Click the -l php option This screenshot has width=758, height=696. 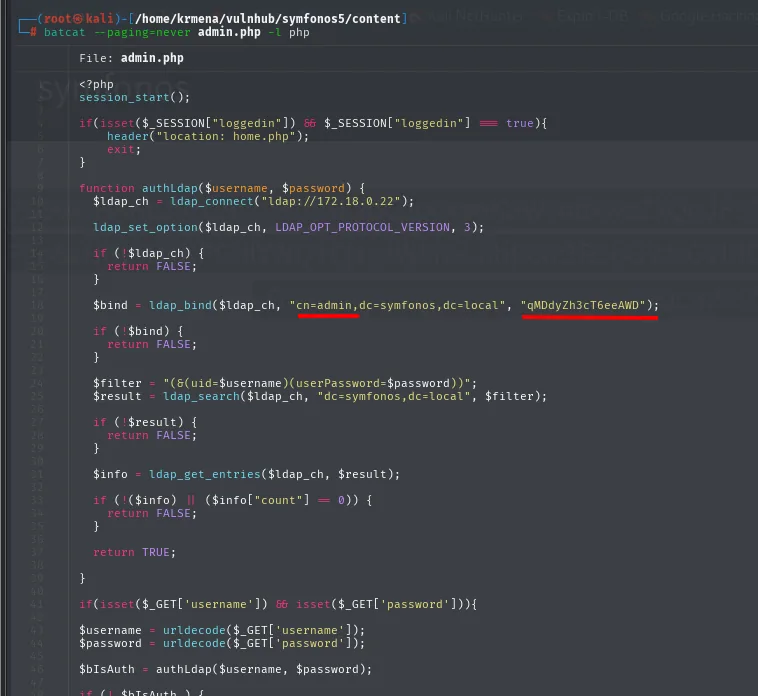pos(289,32)
